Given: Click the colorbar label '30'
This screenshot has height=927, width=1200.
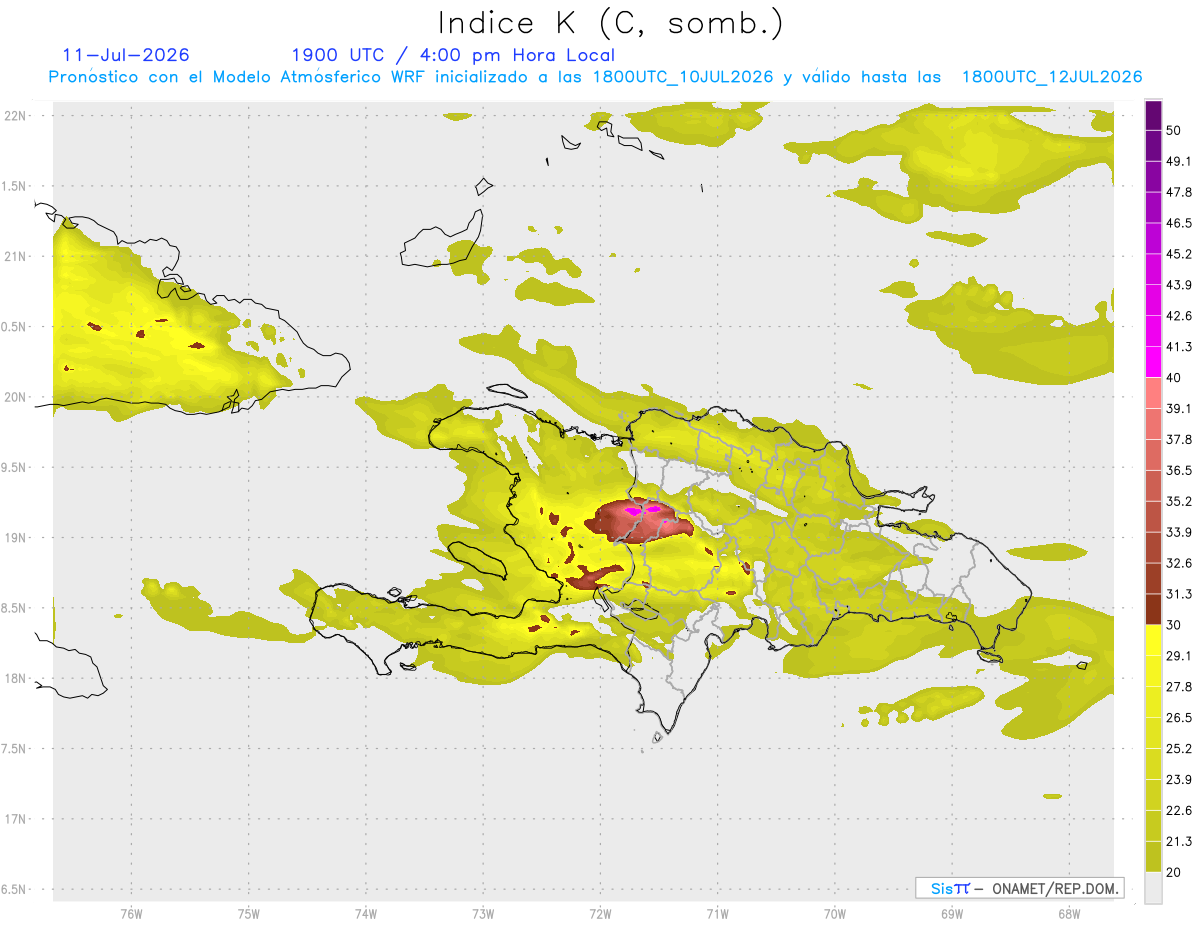Looking at the screenshot, I should tap(1175, 625).
